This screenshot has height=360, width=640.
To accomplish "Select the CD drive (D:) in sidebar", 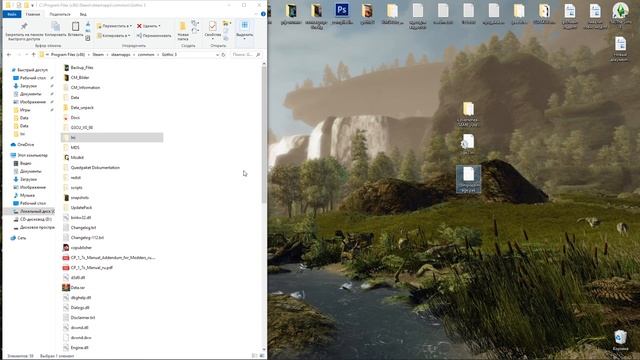I will 33,219.
